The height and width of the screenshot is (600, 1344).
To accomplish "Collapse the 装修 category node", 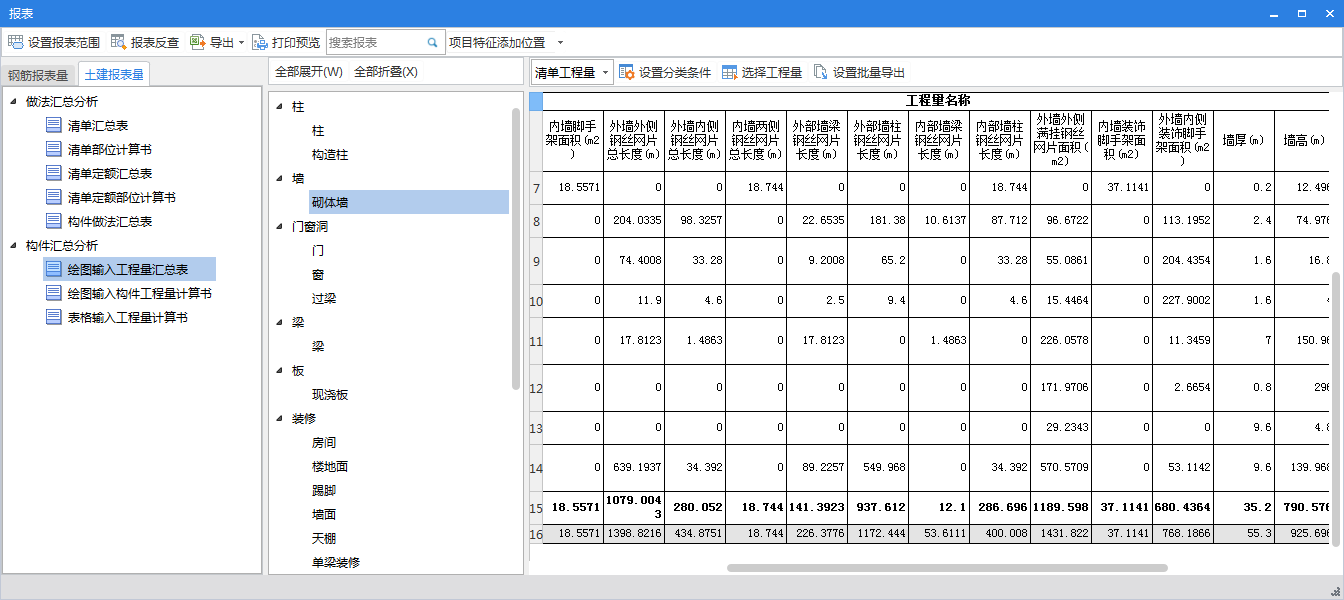I will pos(279,418).
